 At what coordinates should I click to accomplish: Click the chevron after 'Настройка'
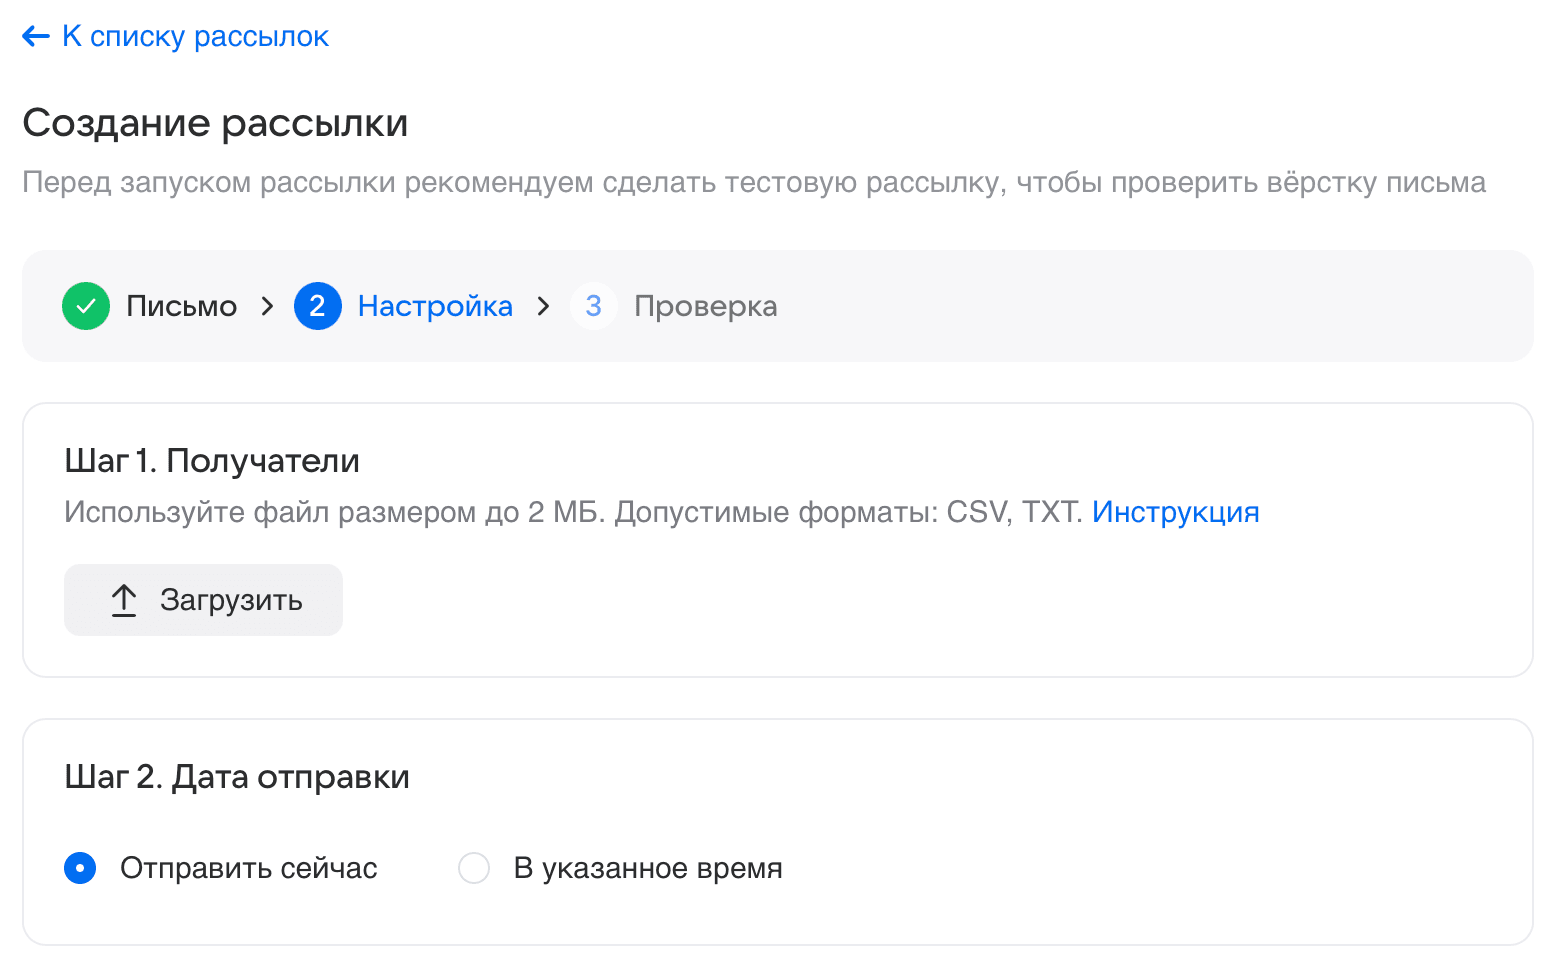coord(543,306)
